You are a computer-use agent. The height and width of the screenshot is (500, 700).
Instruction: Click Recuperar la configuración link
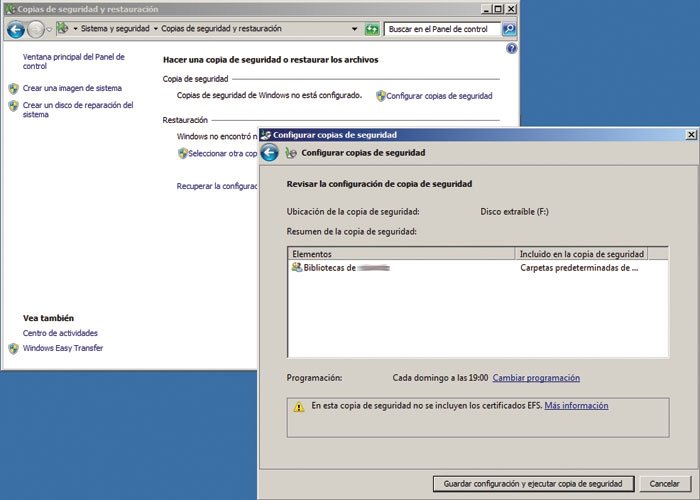click(x=217, y=186)
